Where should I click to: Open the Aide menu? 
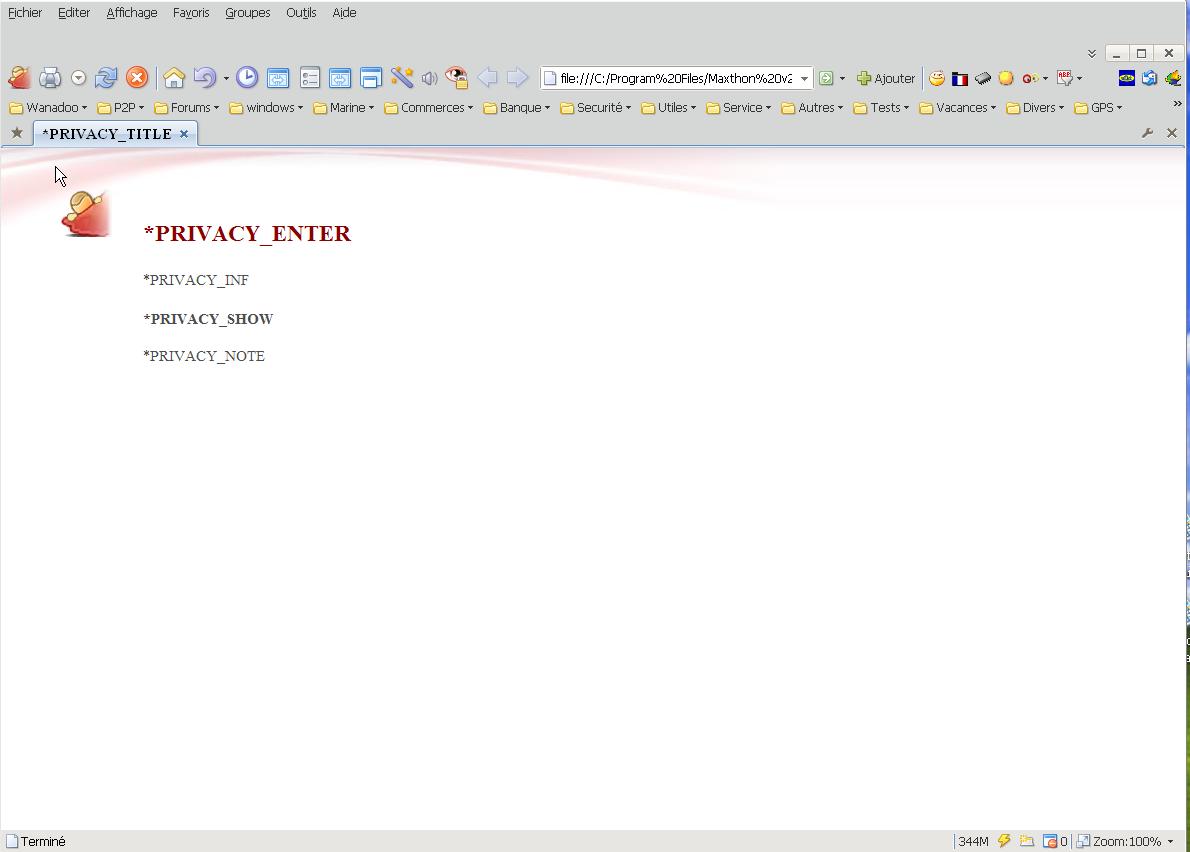(344, 13)
